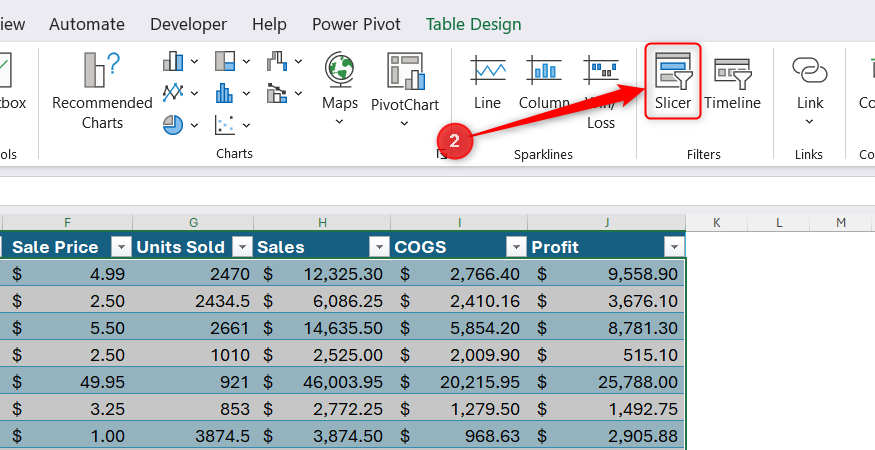Select the Units Sold cell 853
Viewport: 875px width, 450px height.
[193, 409]
